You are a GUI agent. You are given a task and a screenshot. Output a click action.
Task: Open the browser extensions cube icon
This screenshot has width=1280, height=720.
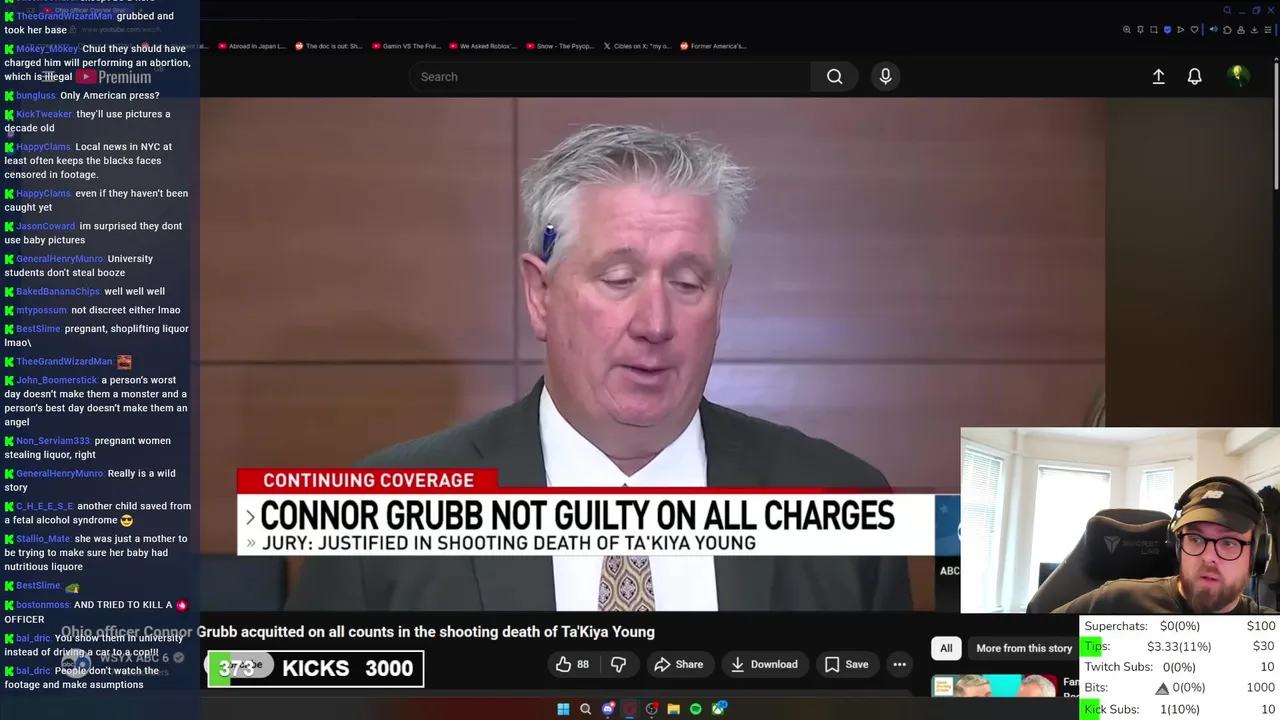click(1227, 30)
